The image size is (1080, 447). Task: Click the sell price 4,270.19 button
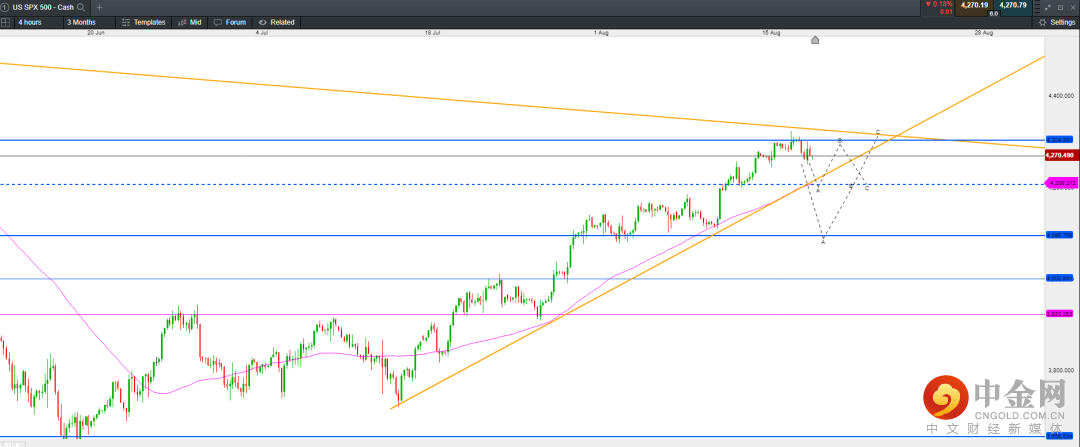[973, 5]
